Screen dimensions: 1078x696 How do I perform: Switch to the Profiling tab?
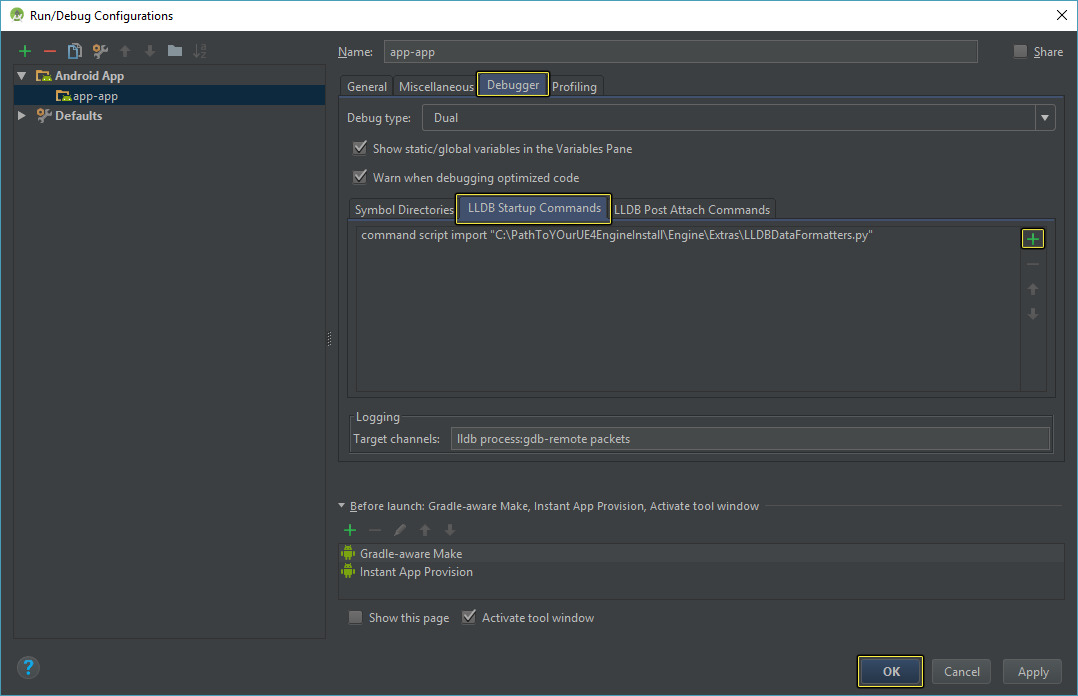point(575,87)
